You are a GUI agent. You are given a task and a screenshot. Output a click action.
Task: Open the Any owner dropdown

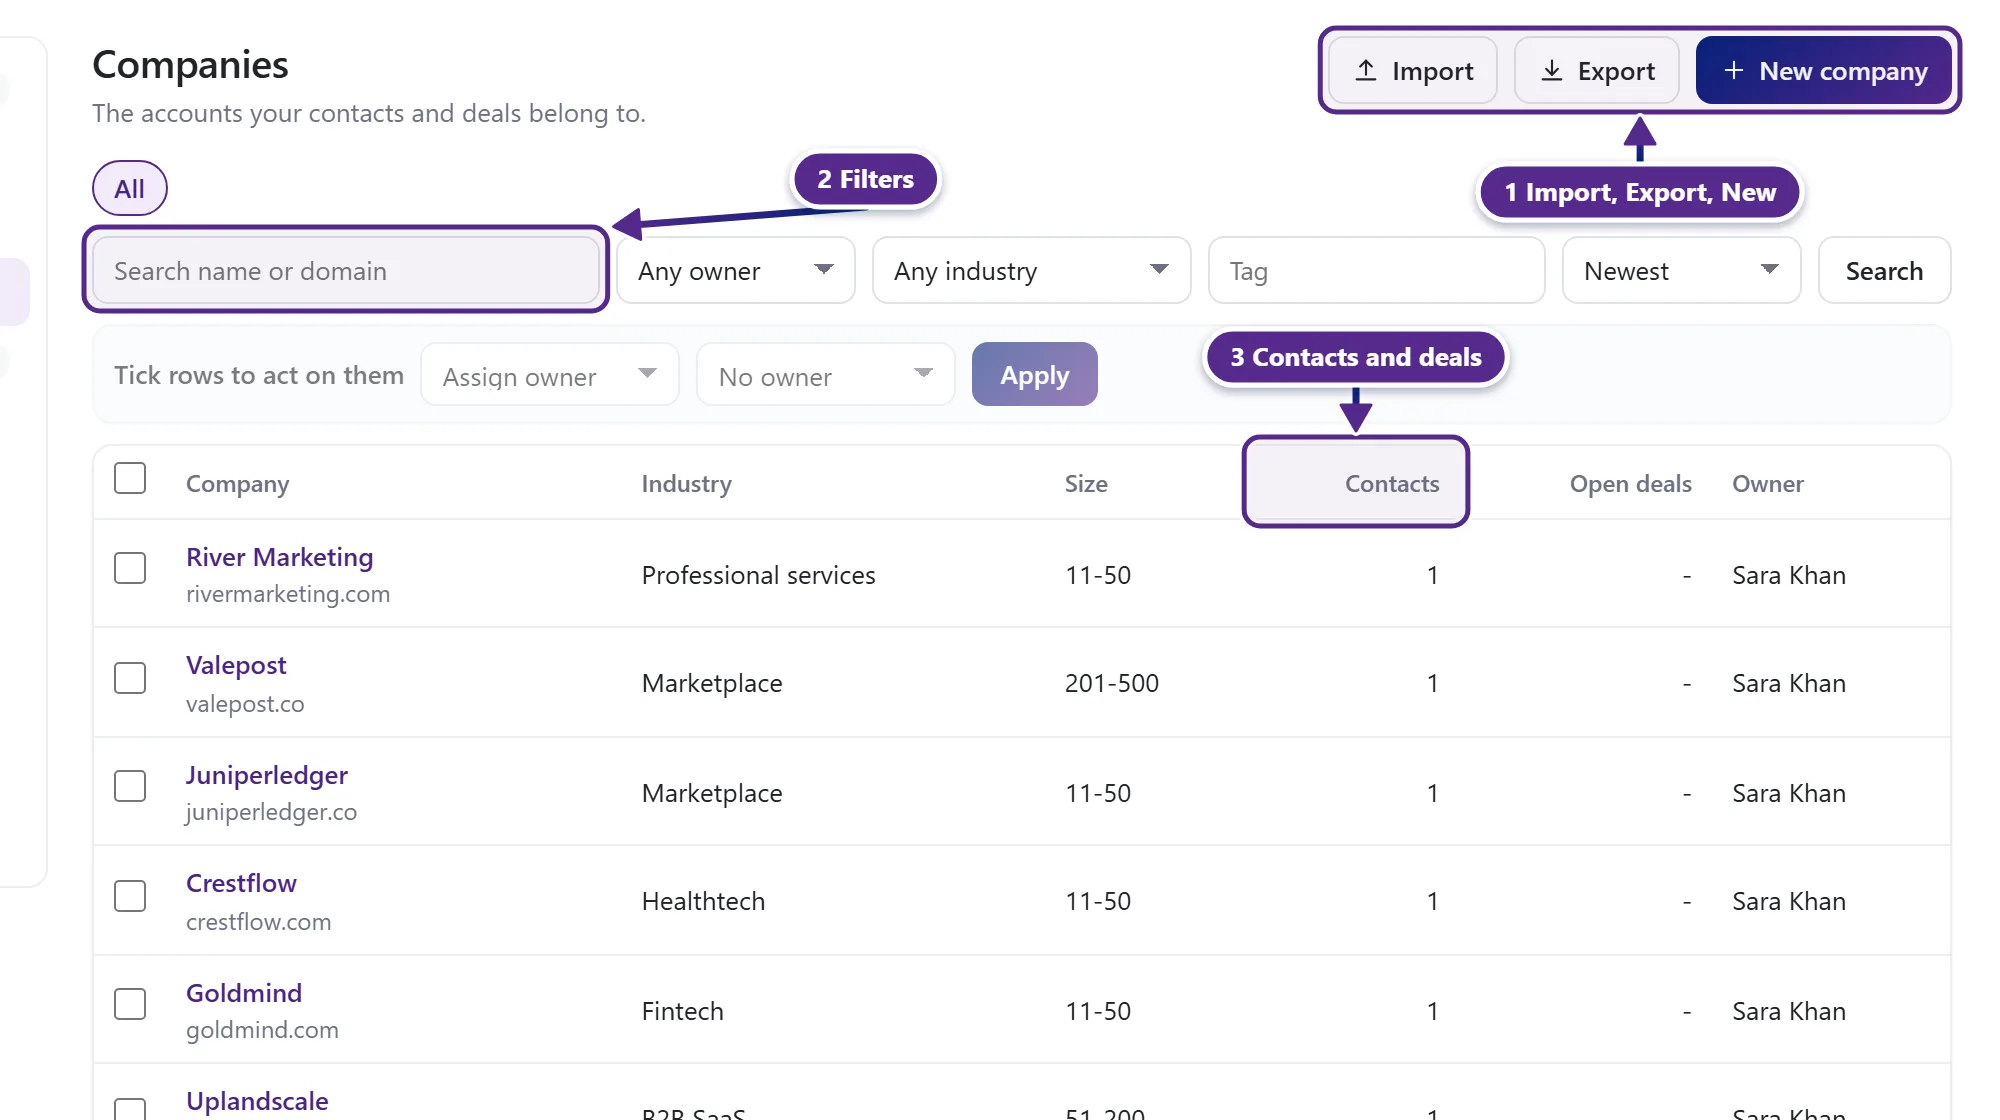736,271
